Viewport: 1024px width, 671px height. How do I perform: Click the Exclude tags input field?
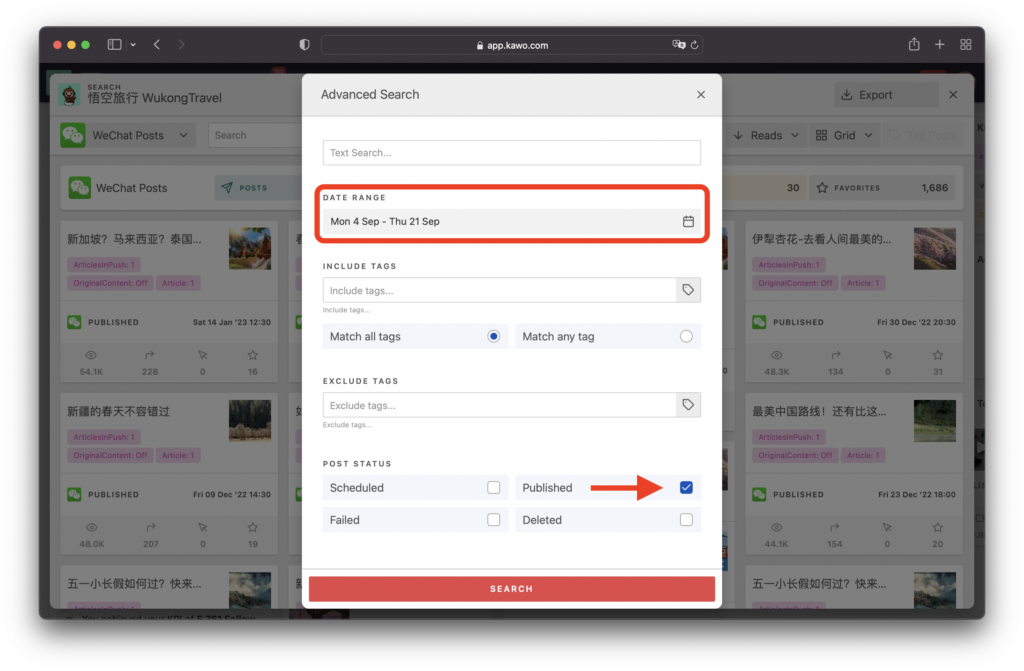click(500, 405)
